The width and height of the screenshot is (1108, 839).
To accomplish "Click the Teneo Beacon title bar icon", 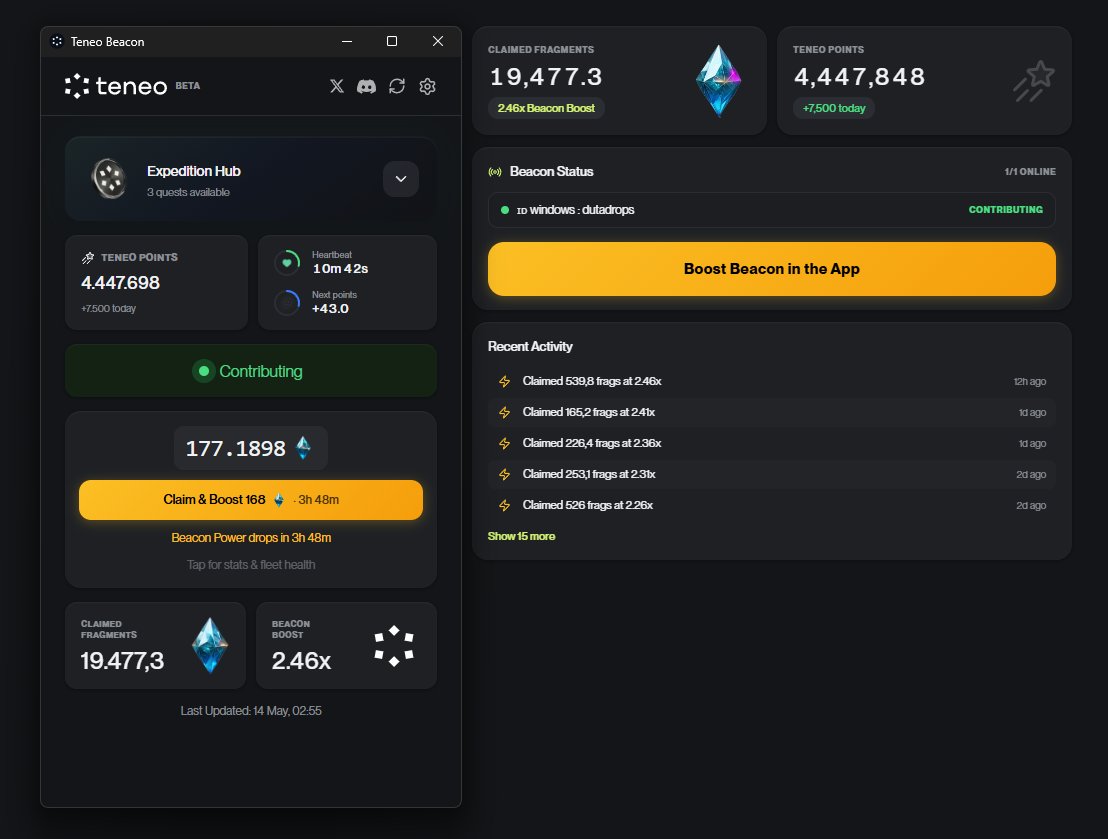I will tap(57, 42).
